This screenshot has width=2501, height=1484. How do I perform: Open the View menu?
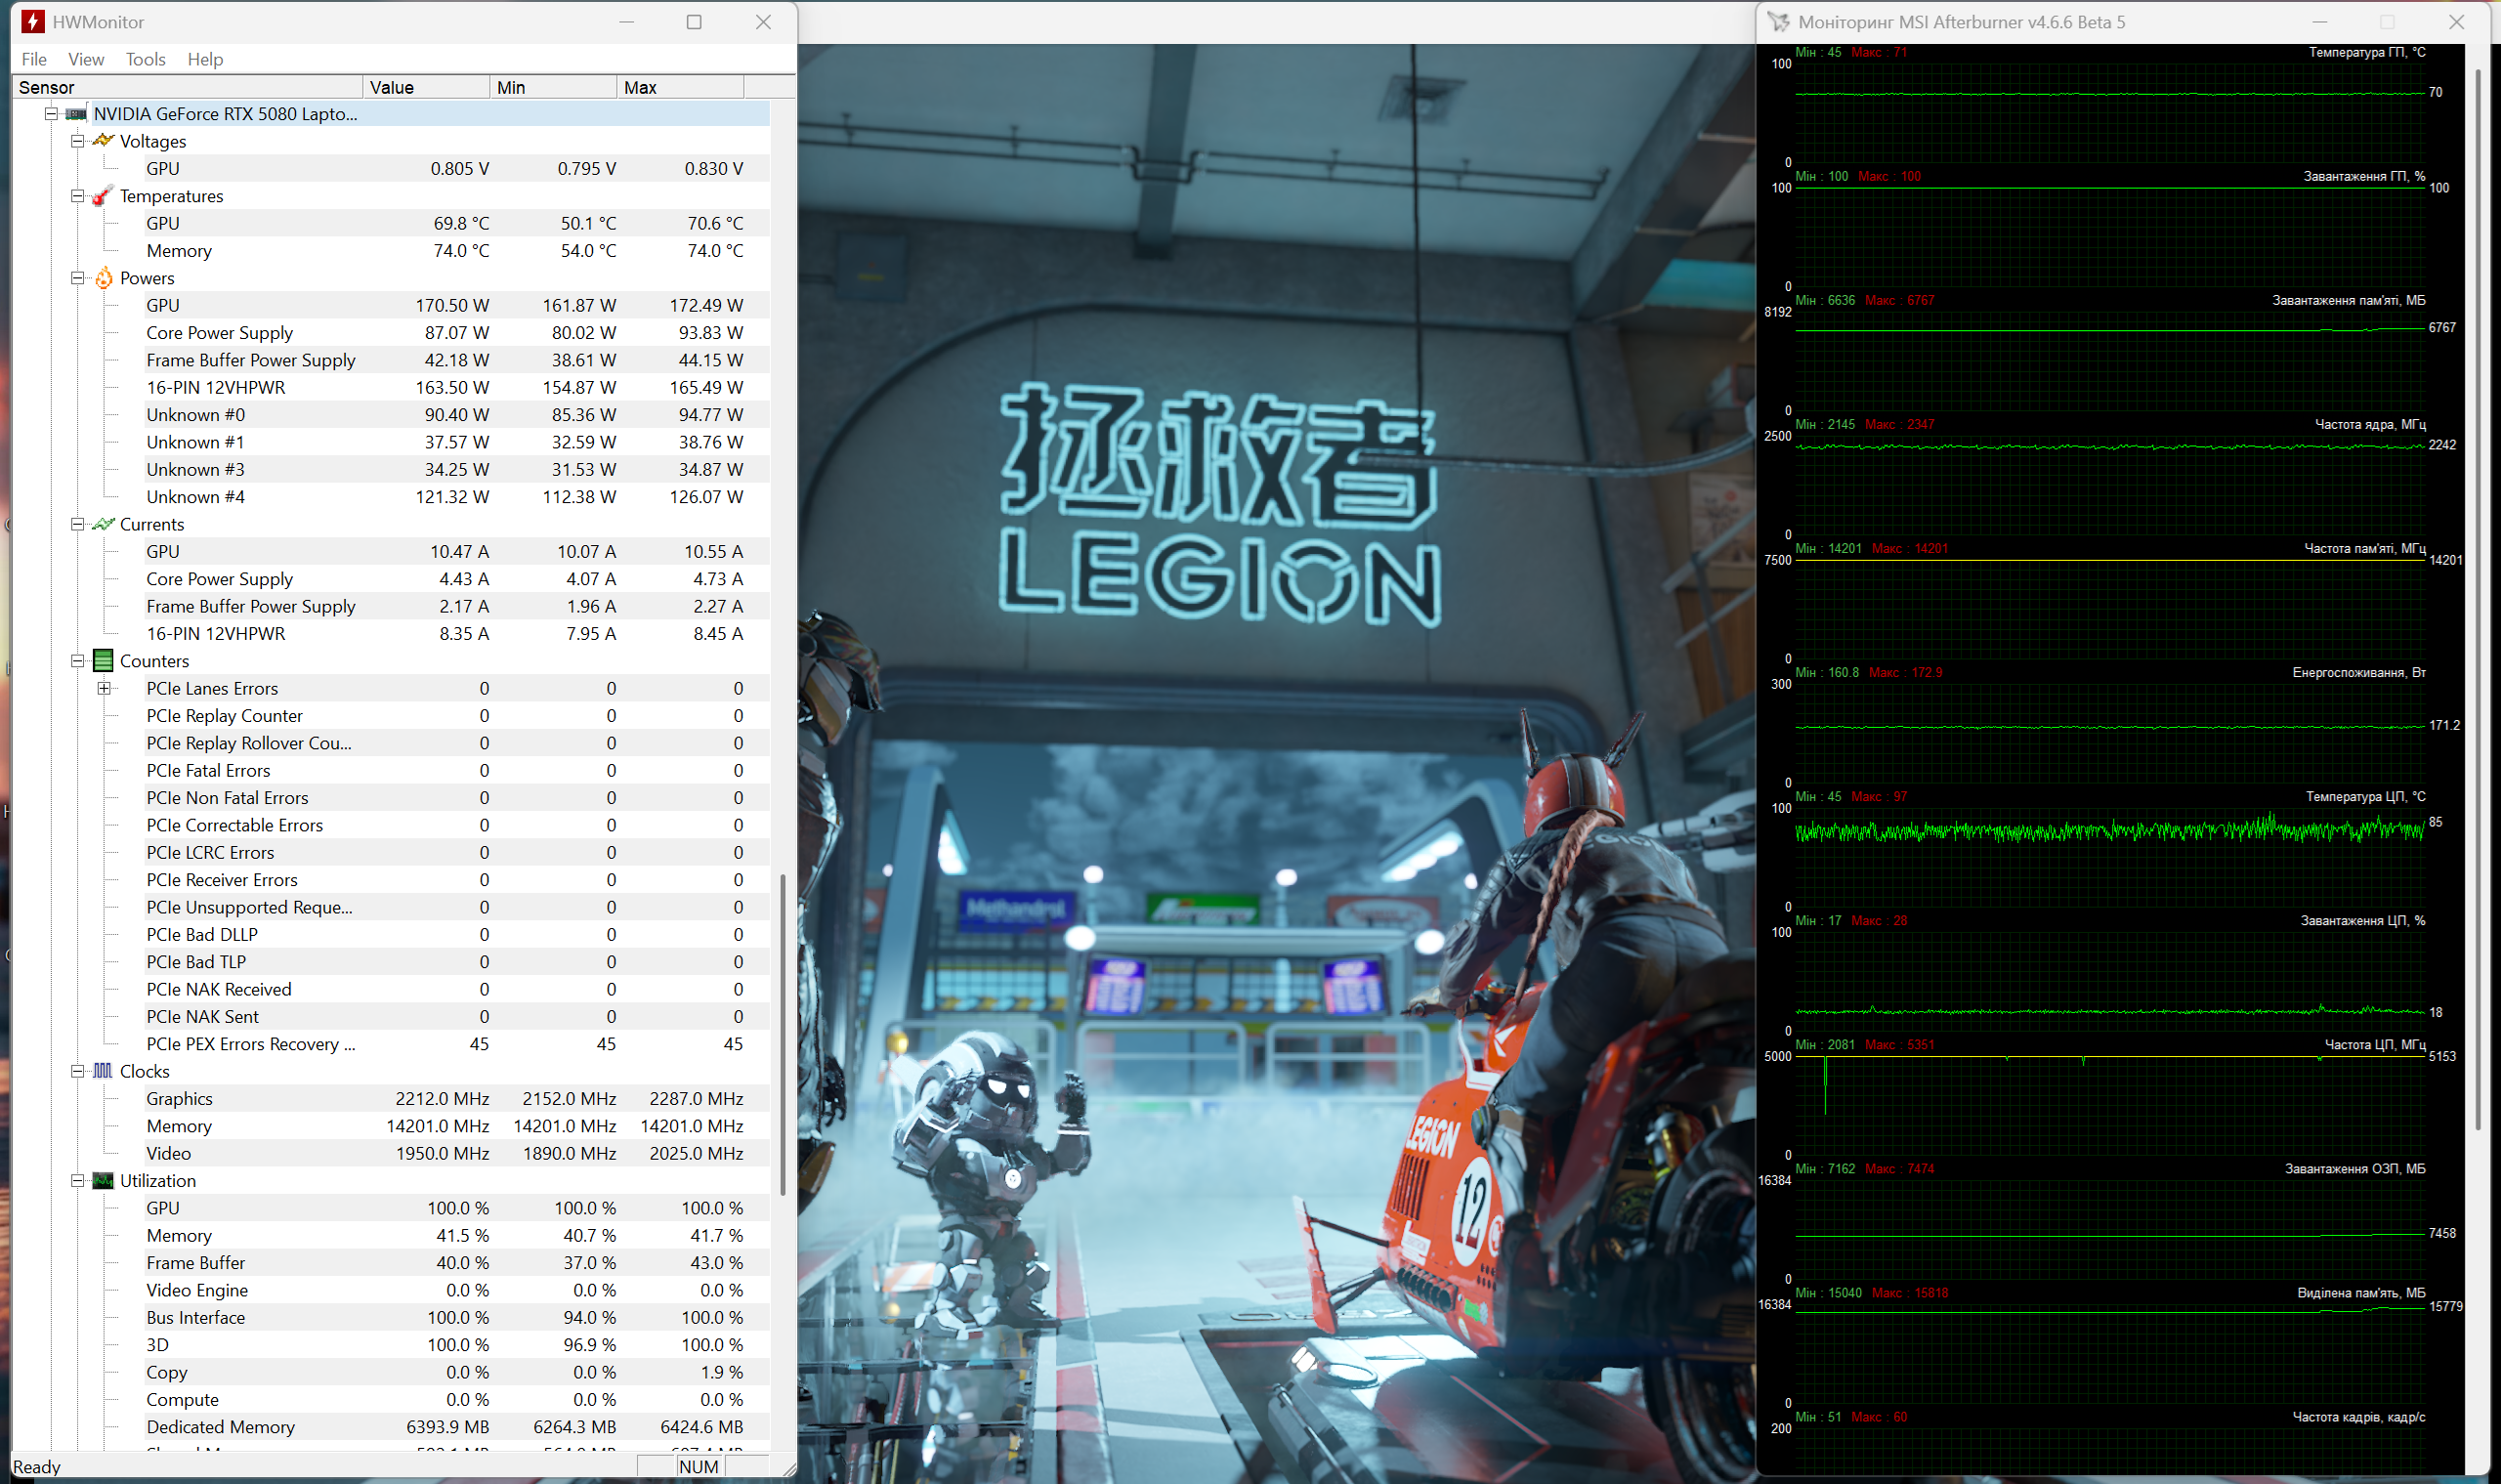[x=86, y=59]
